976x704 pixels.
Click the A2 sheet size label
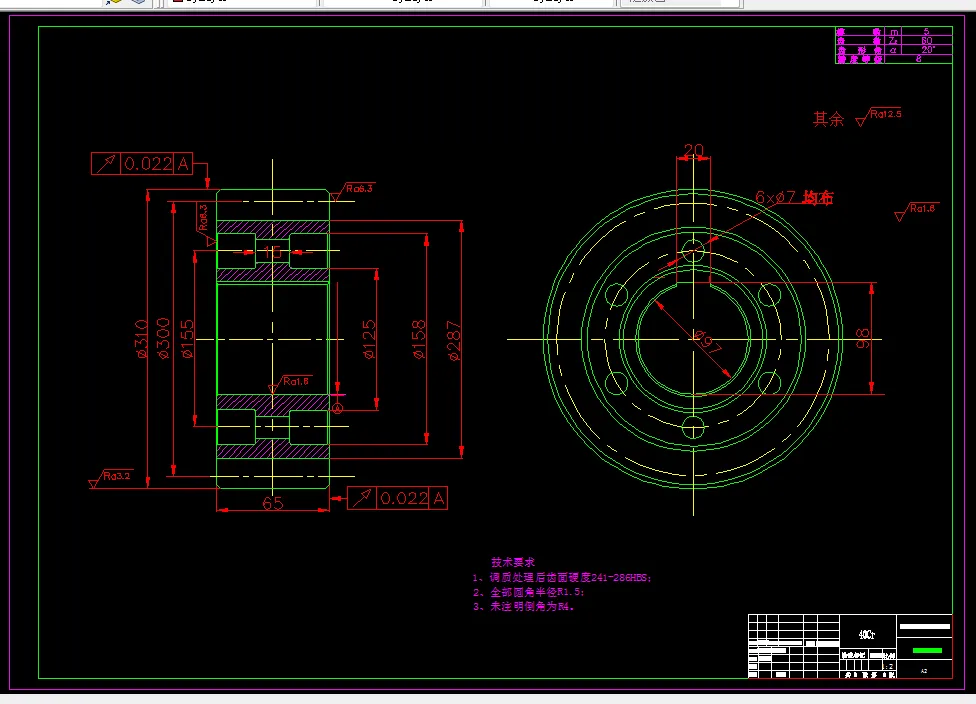(924, 671)
